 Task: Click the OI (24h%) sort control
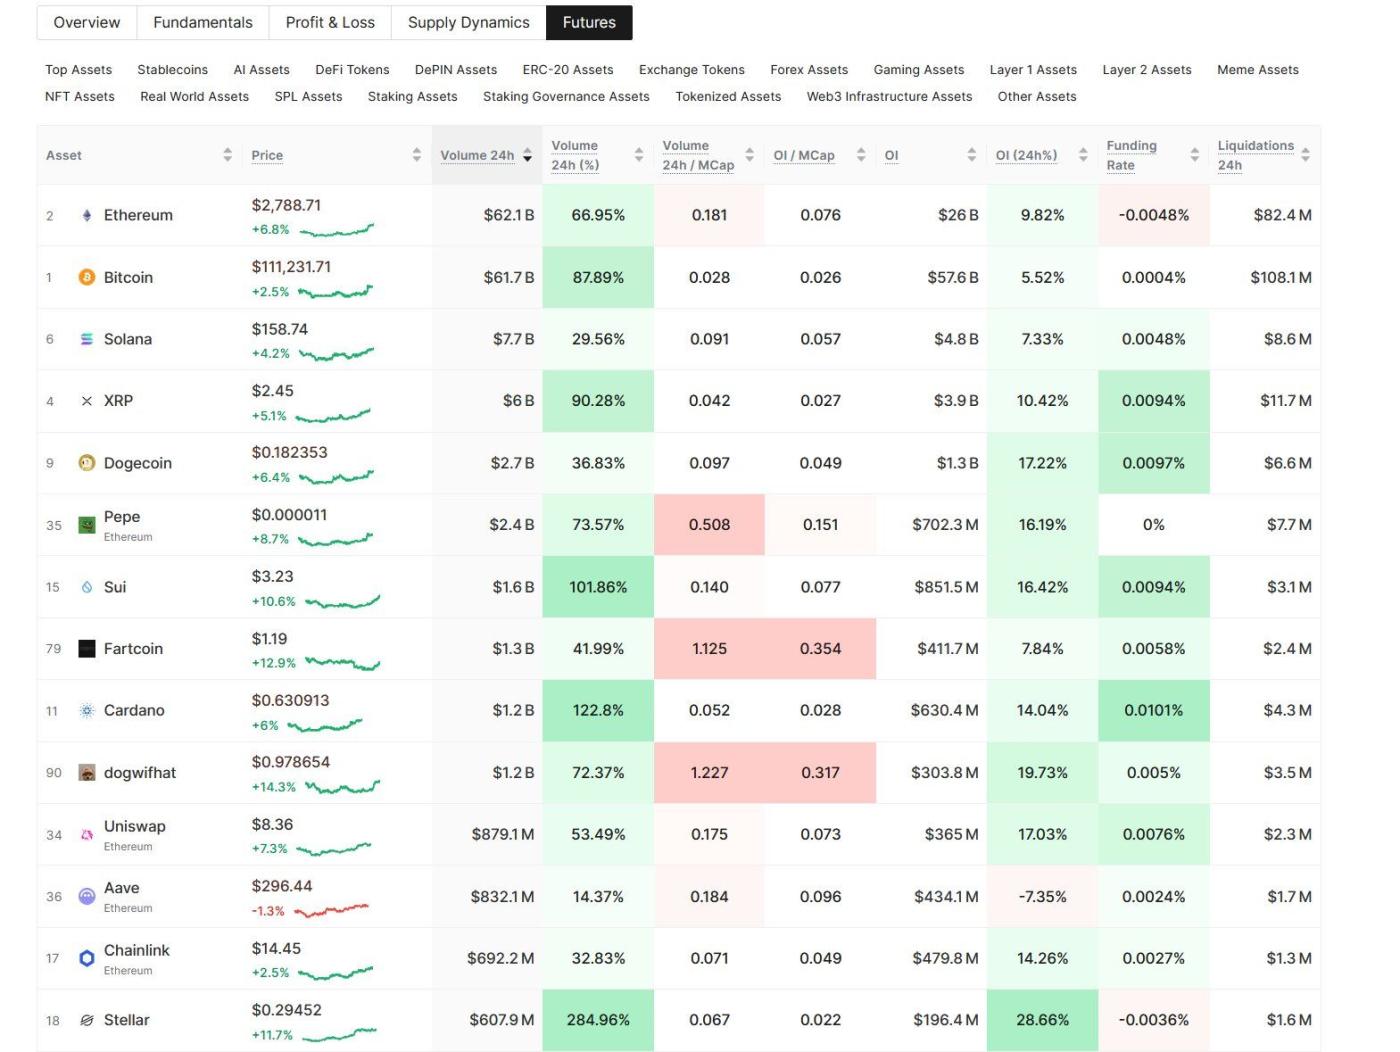click(1081, 155)
